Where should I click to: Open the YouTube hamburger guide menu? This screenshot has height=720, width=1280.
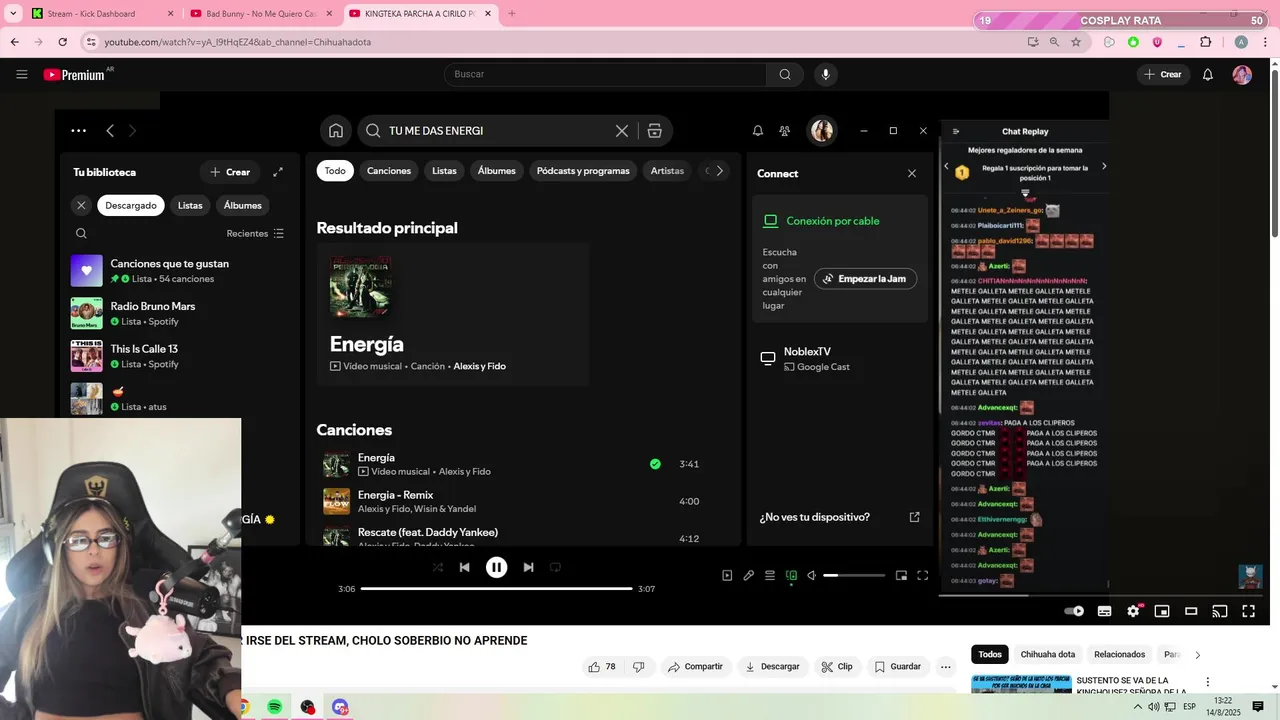click(x=21, y=74)
